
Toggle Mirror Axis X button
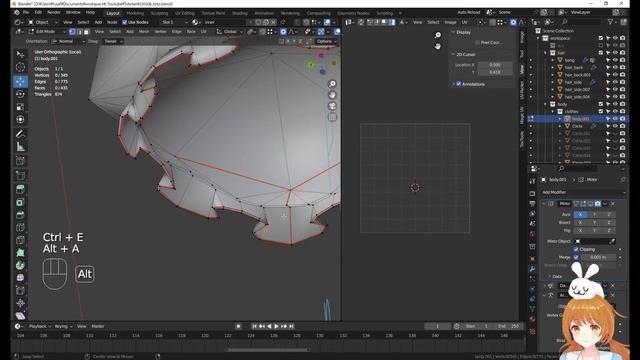pos(580,214)
